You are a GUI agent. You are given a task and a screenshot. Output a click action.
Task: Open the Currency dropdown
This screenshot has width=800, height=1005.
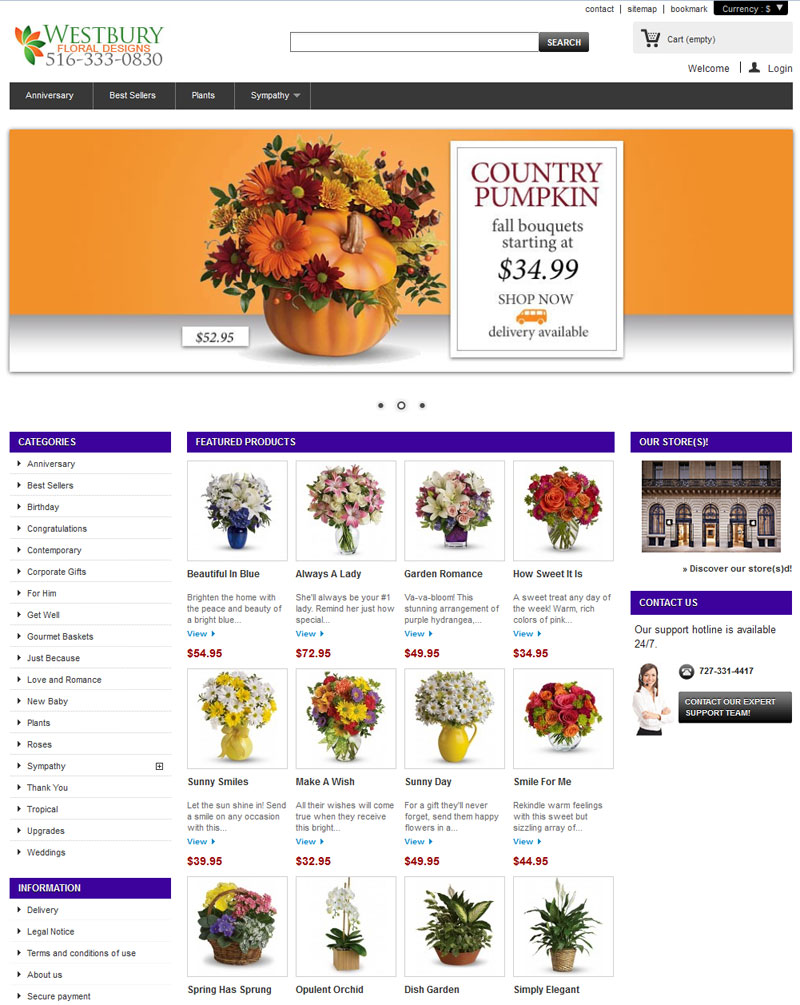(x=751, y=8)
